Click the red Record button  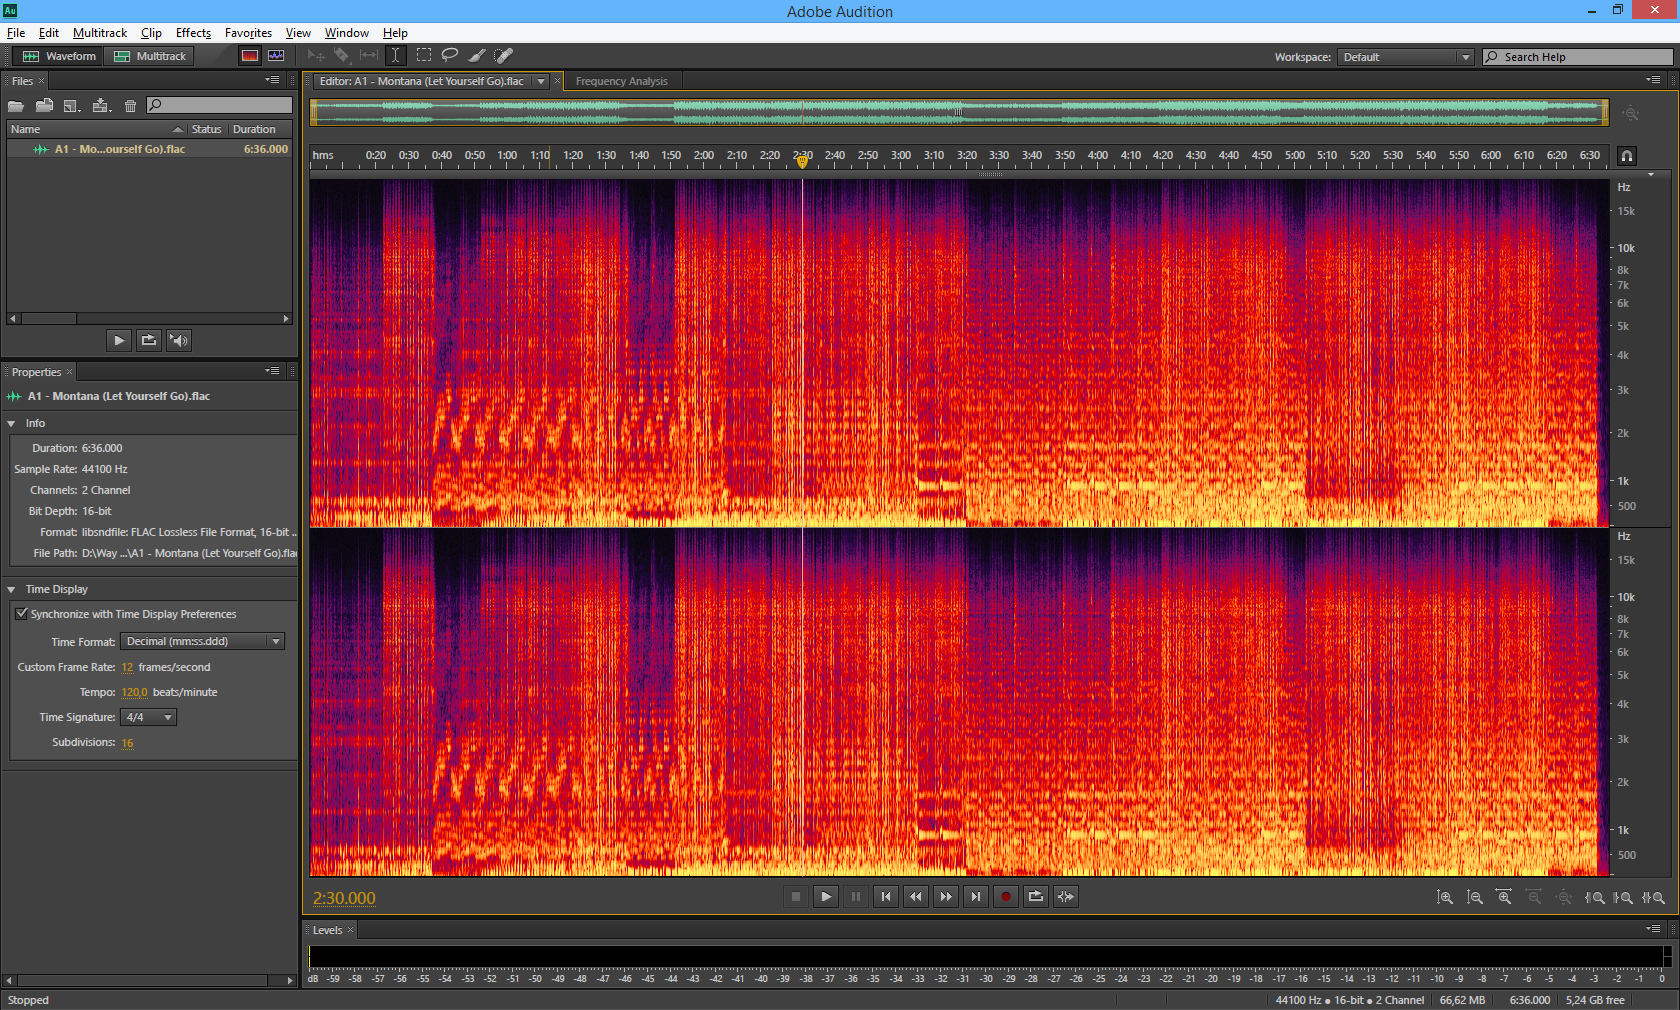1006,897
